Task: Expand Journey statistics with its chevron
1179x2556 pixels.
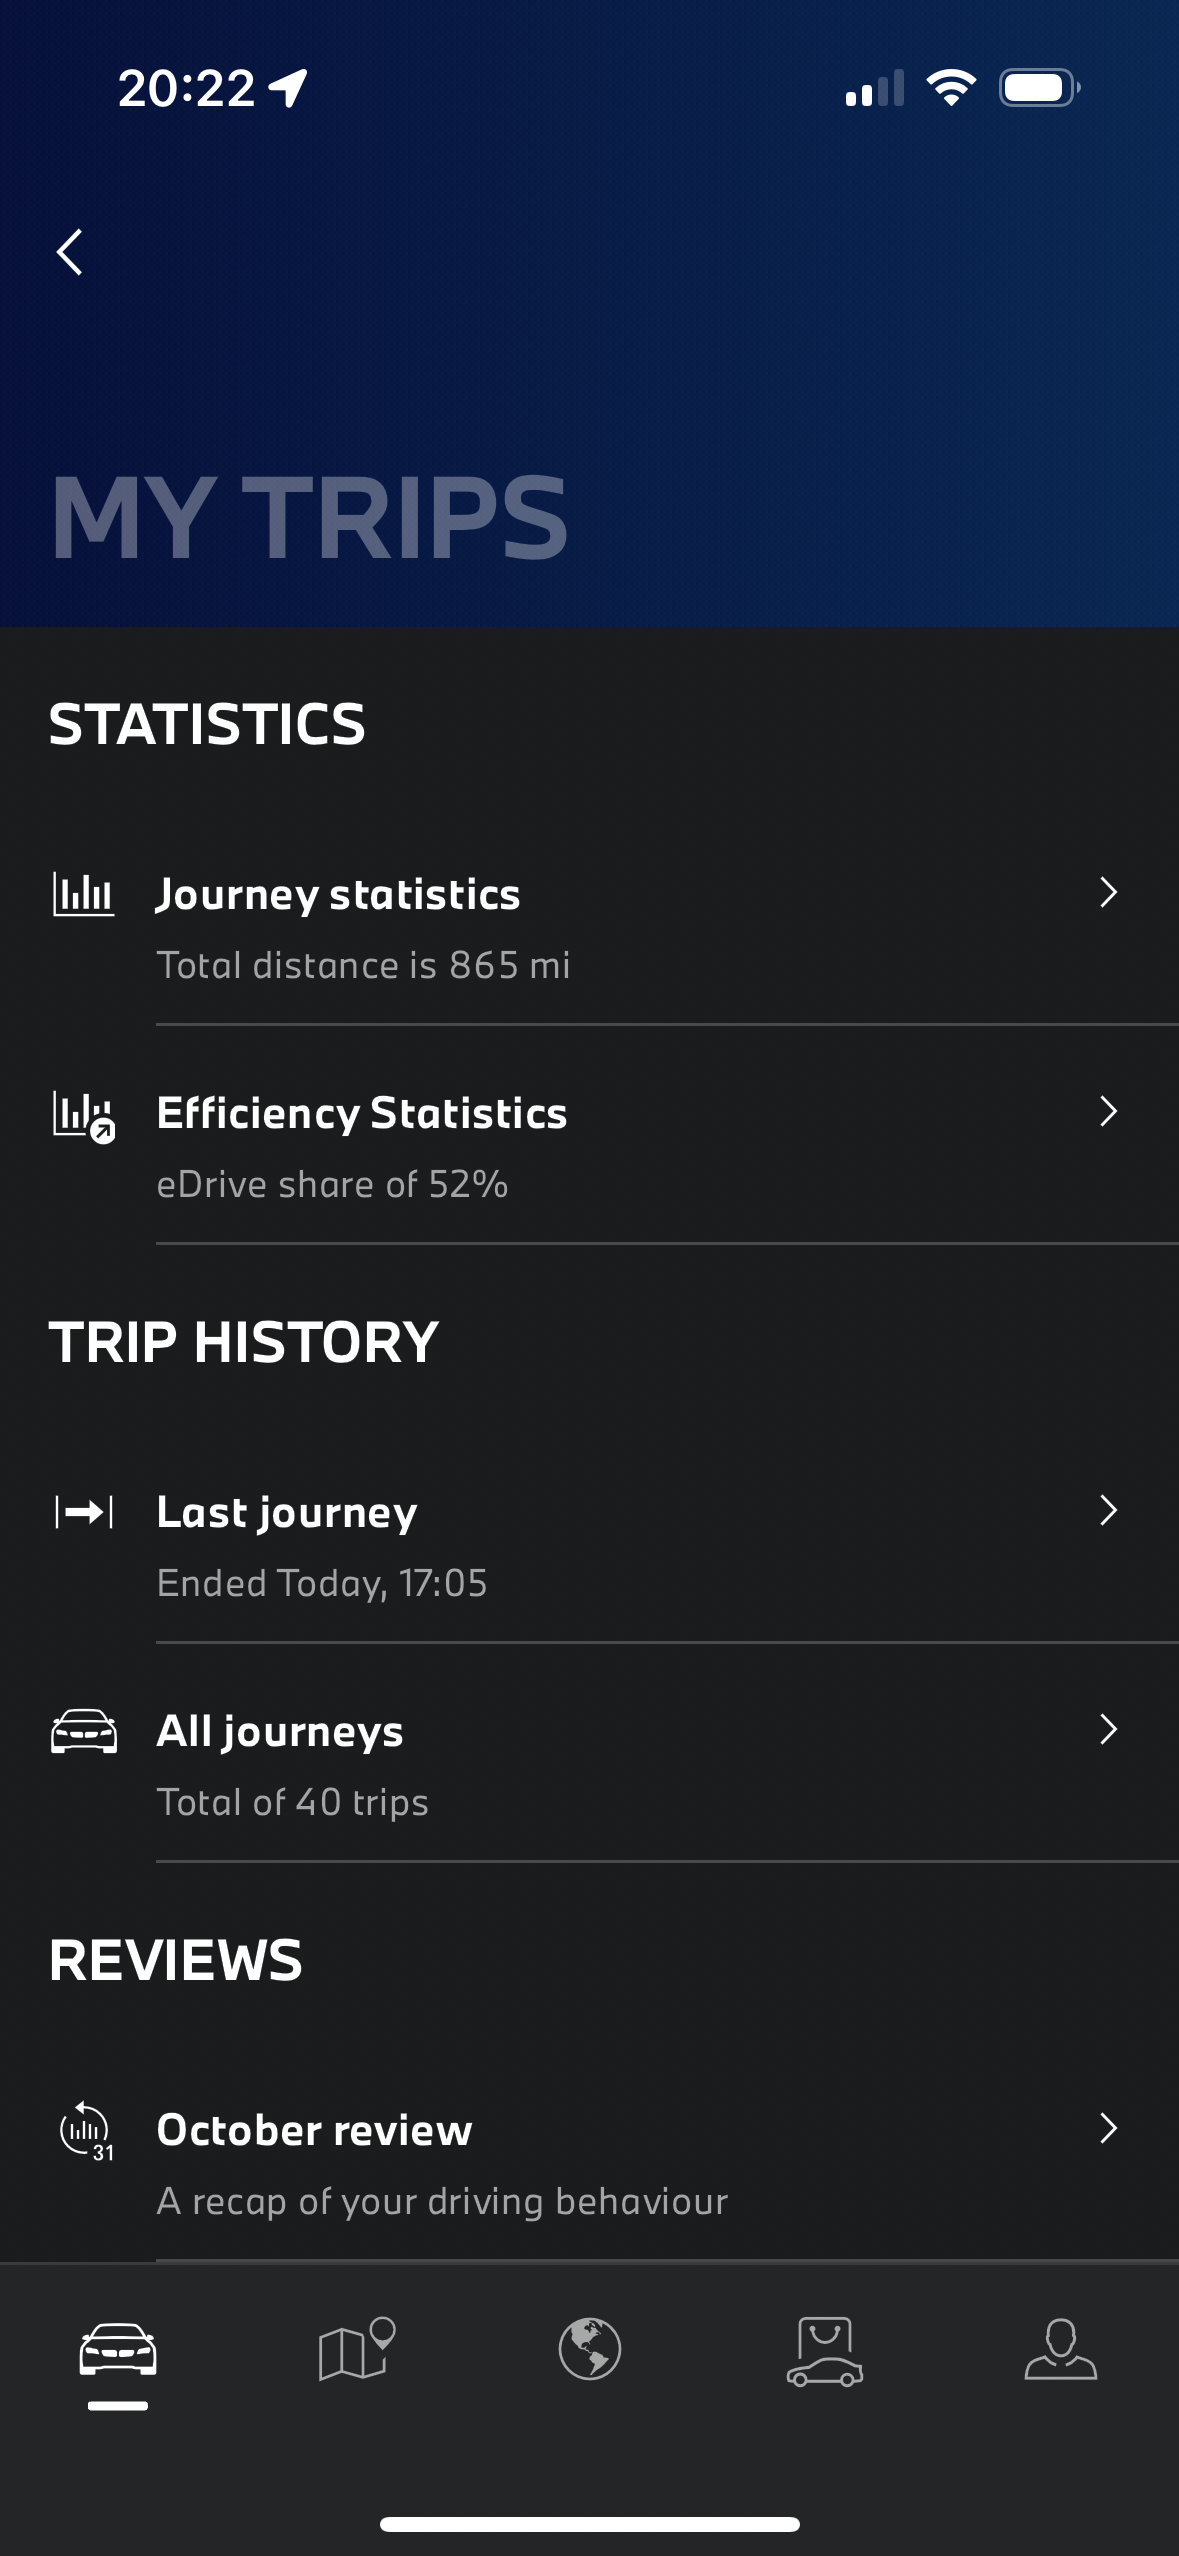Action: pos(1108,892)
